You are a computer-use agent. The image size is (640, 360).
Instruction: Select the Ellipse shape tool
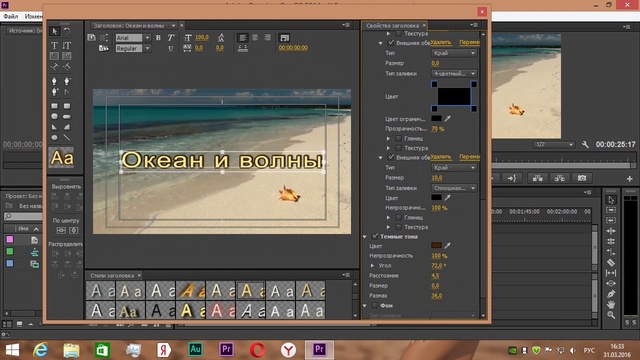click(54, 138)
